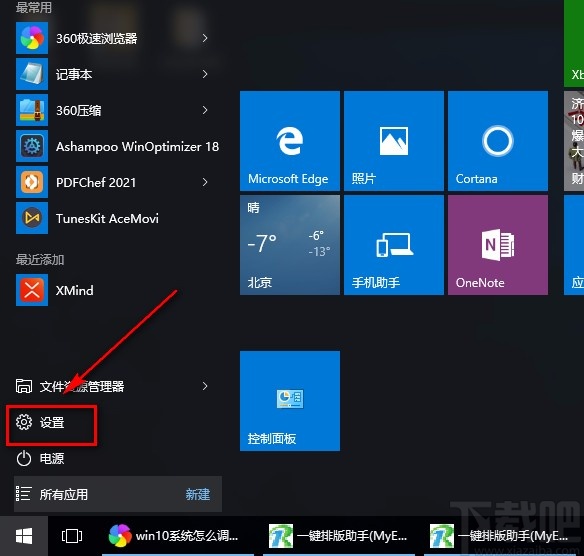Viewport: 584px width, 556px height.
Task: Expand PDFChef 2021 jump list arrow
Action: tap(205, 182)
